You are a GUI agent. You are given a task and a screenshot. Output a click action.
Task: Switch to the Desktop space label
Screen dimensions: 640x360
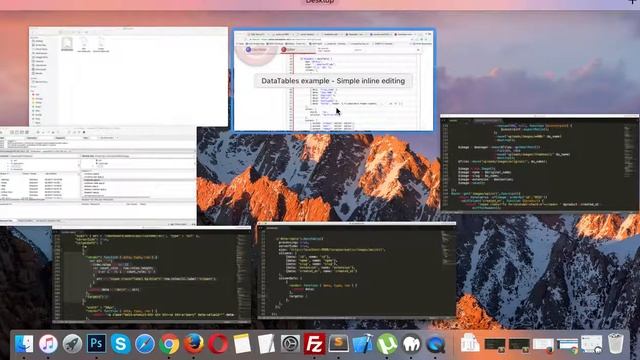[320, 2]
